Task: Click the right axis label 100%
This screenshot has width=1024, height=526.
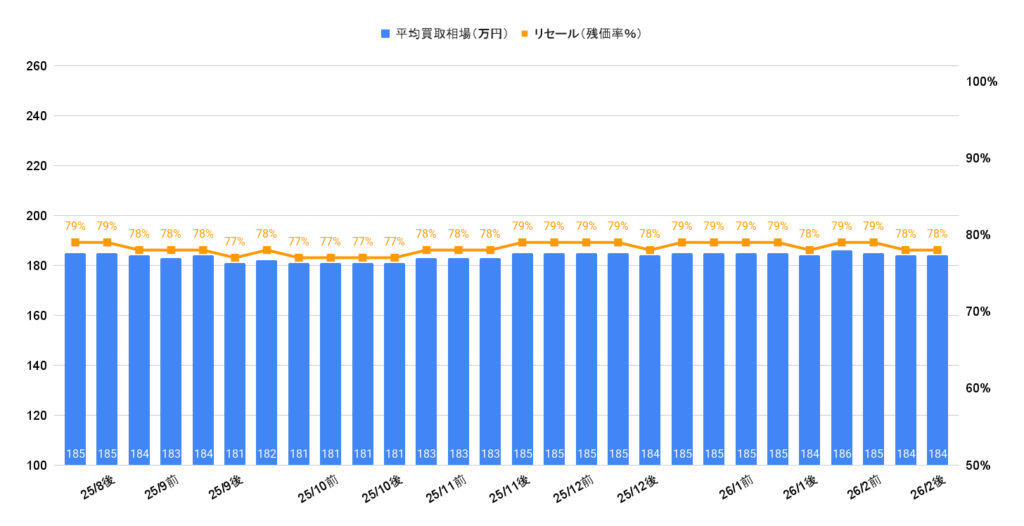Action: [982, 82]
